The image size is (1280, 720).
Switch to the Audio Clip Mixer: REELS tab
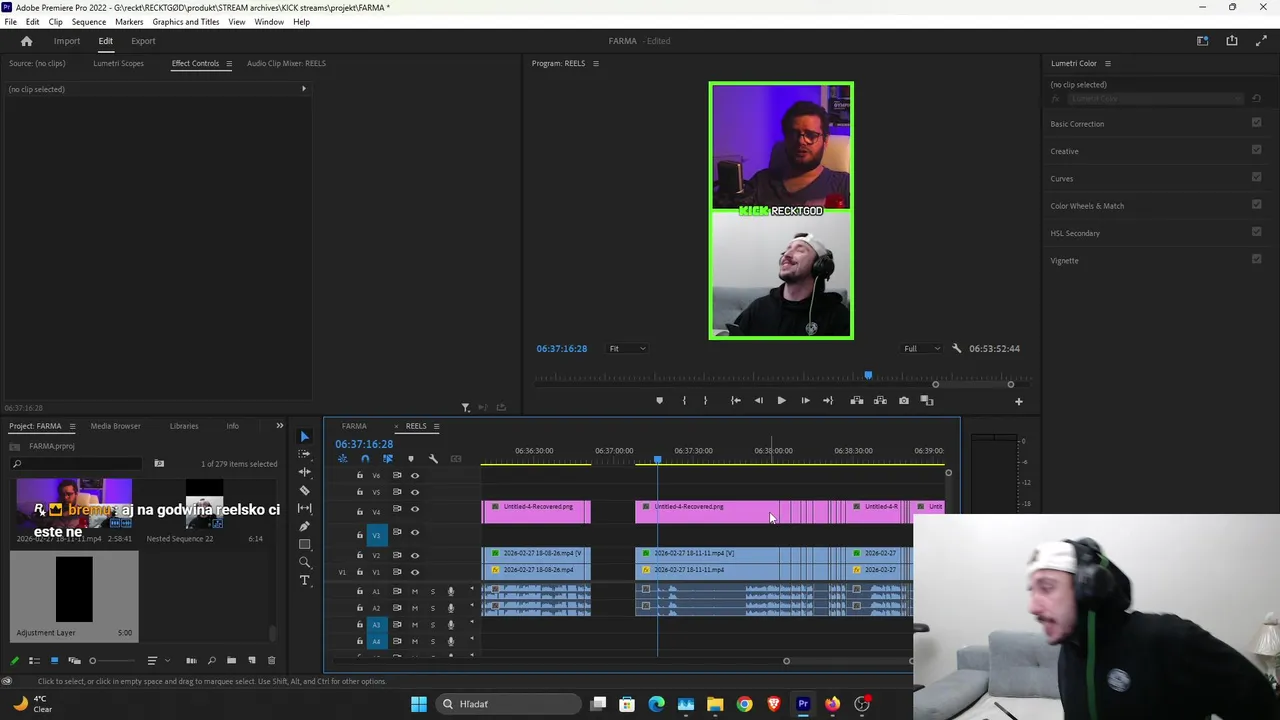(286, 63)
